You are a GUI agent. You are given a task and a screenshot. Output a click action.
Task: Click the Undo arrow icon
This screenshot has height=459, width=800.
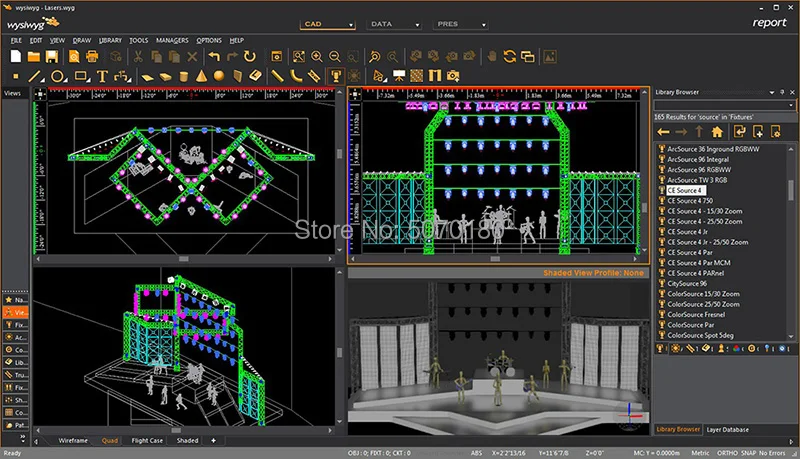[214, 57]
